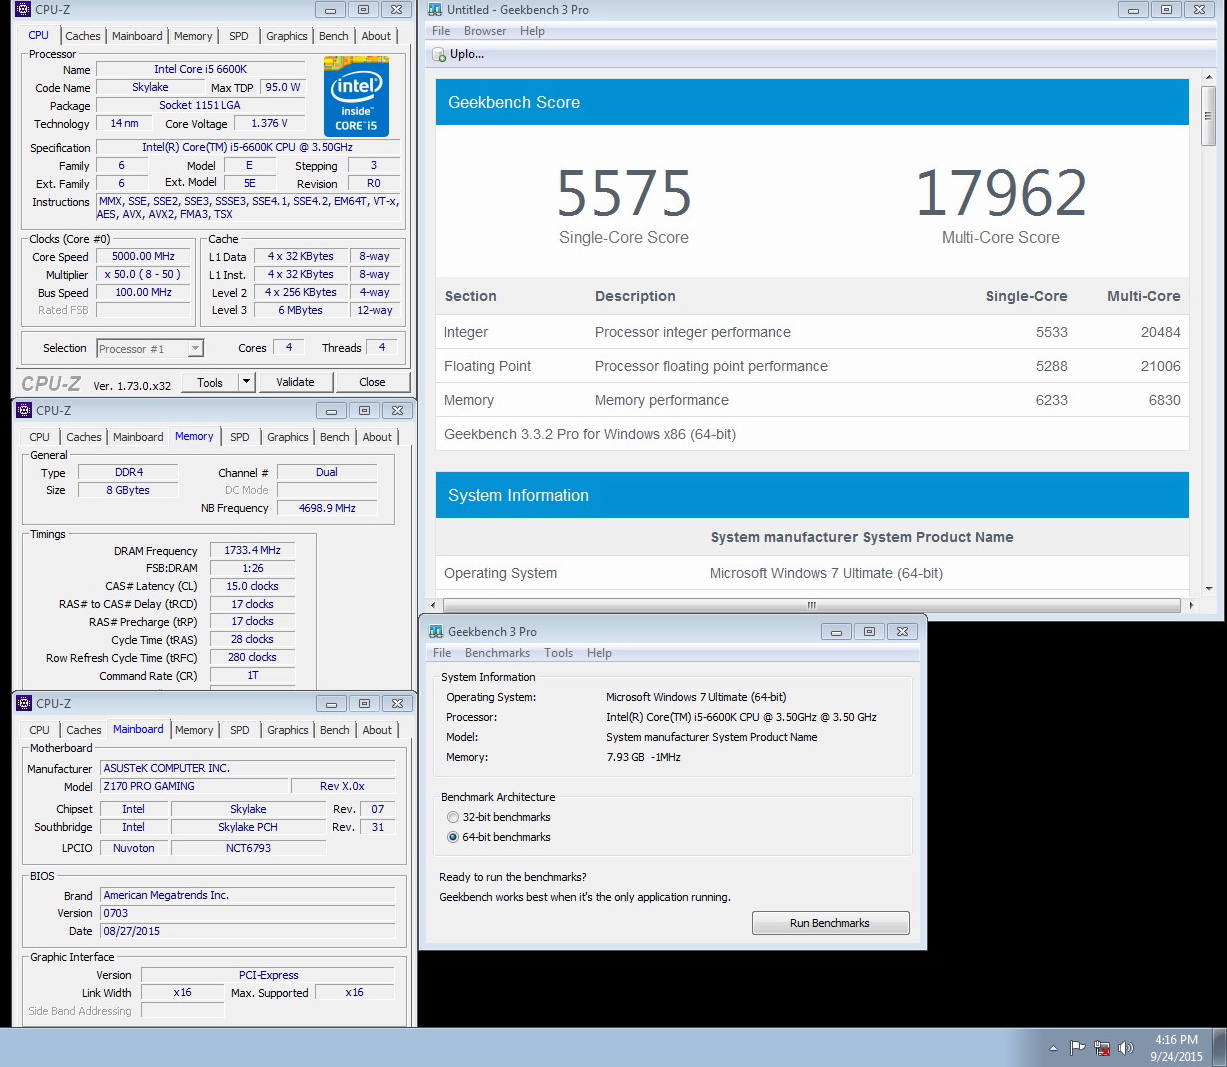Viewport: 1227px width, 1067px height.
Task: Click the Validate button in CPU-Z
Action: [x=295, y=382]
